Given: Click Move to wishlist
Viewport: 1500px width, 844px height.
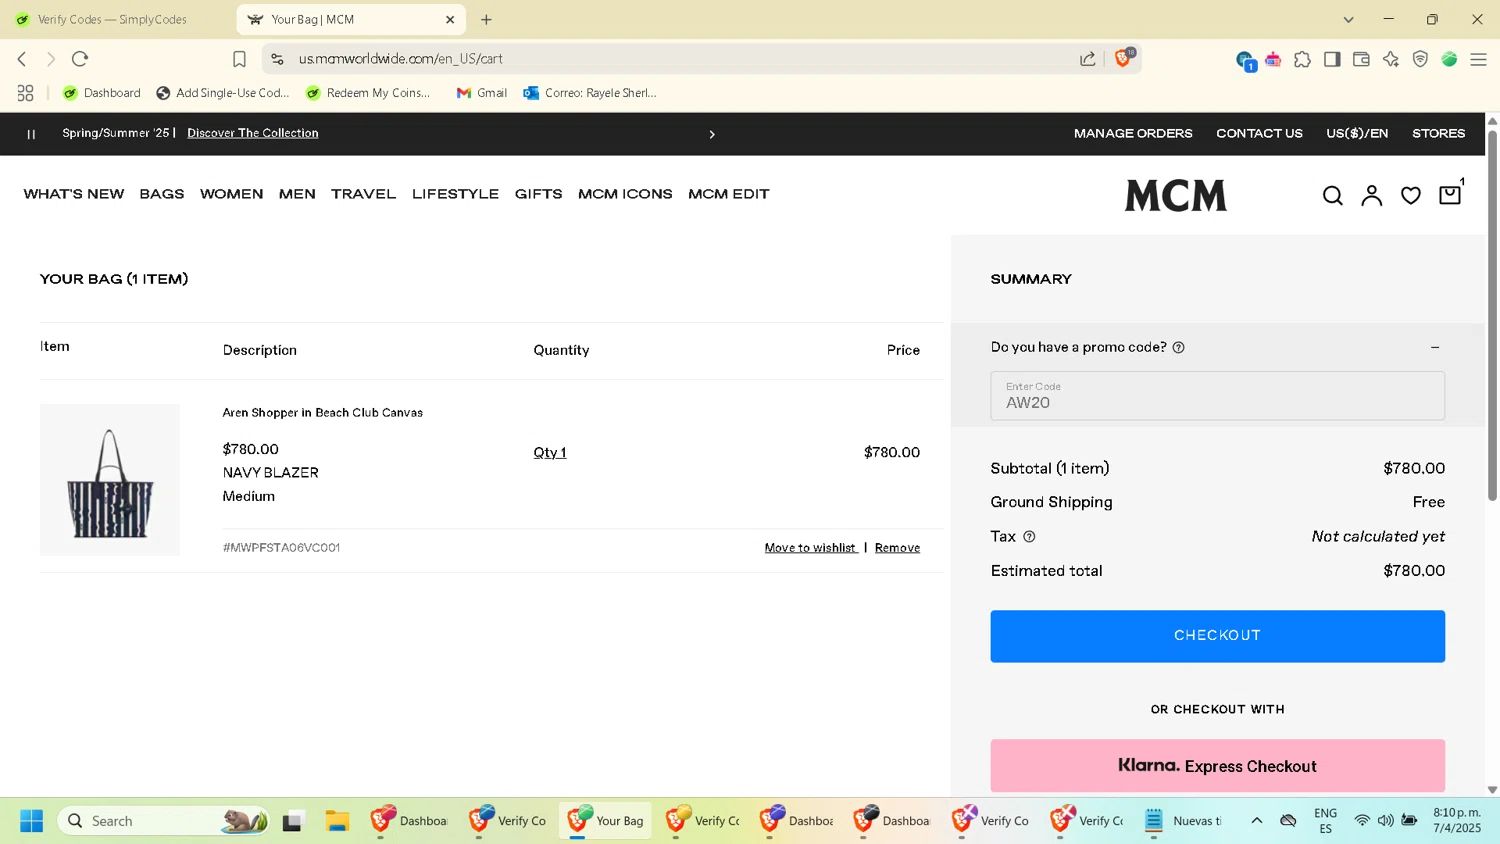Looking at the screenshot, I should click(810, 548).
